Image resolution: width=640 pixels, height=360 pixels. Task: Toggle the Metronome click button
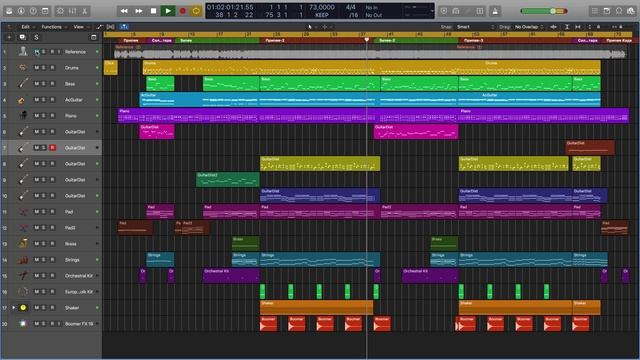[x=495, y=11]
